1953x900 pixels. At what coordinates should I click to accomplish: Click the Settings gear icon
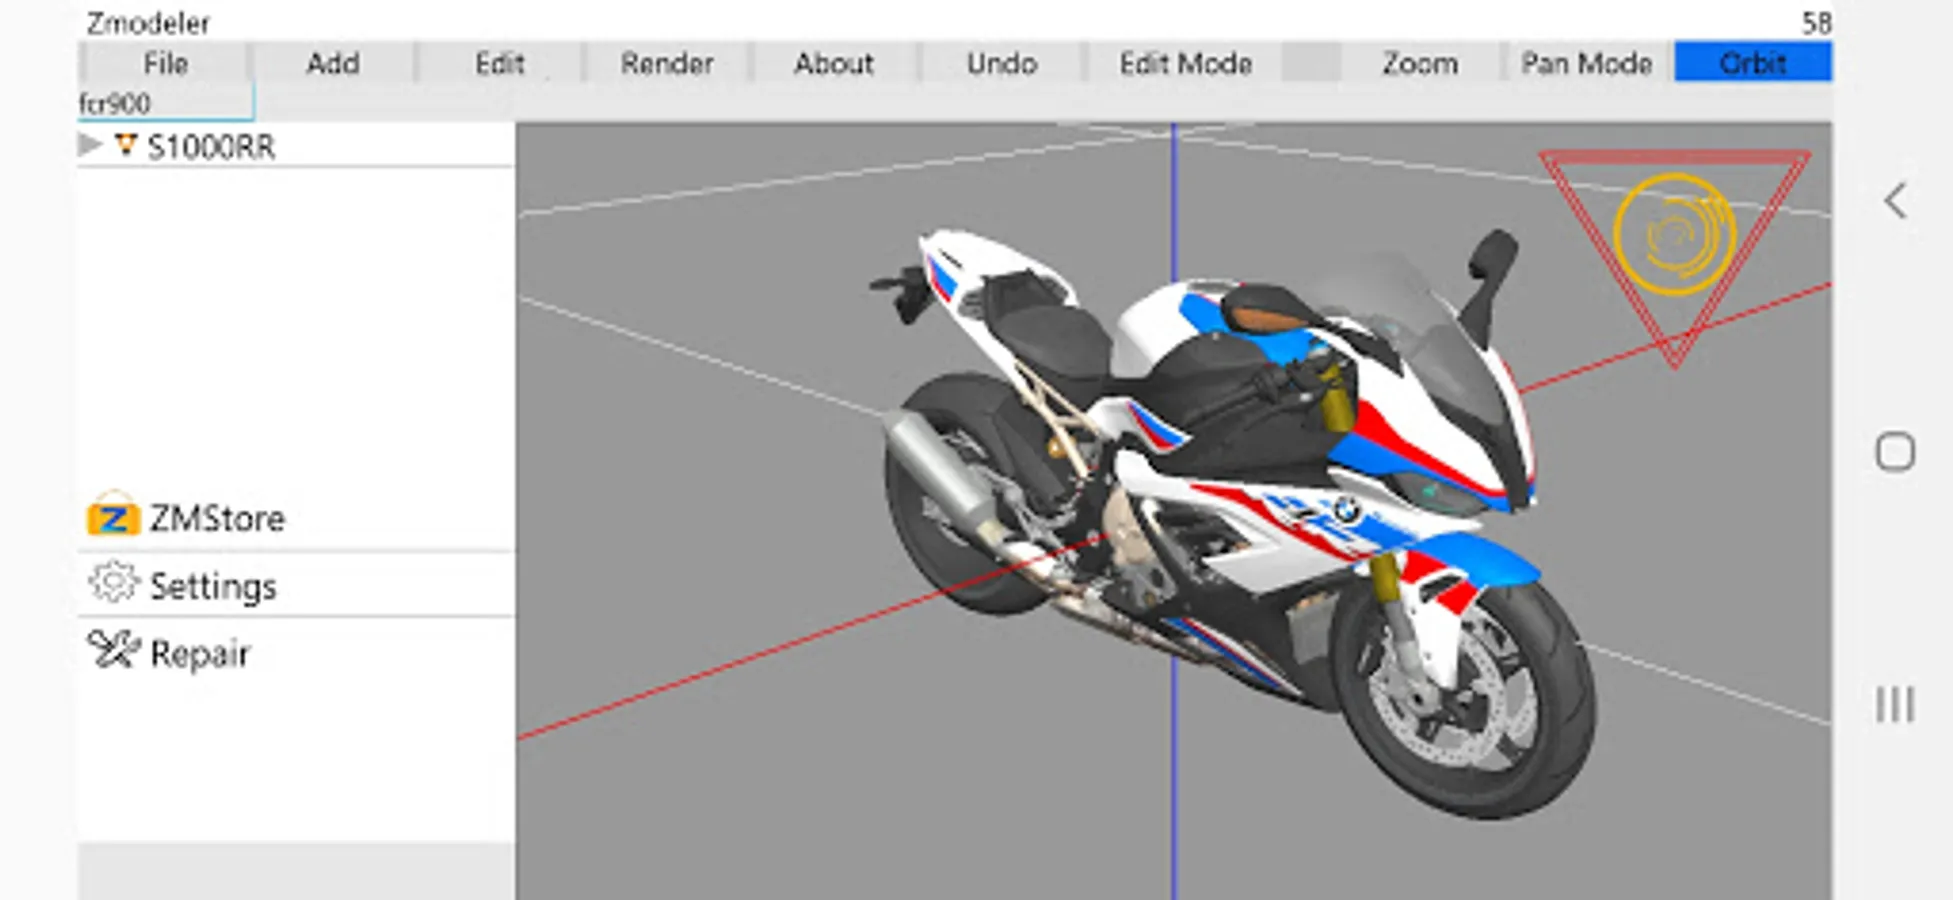pos(113,583)
